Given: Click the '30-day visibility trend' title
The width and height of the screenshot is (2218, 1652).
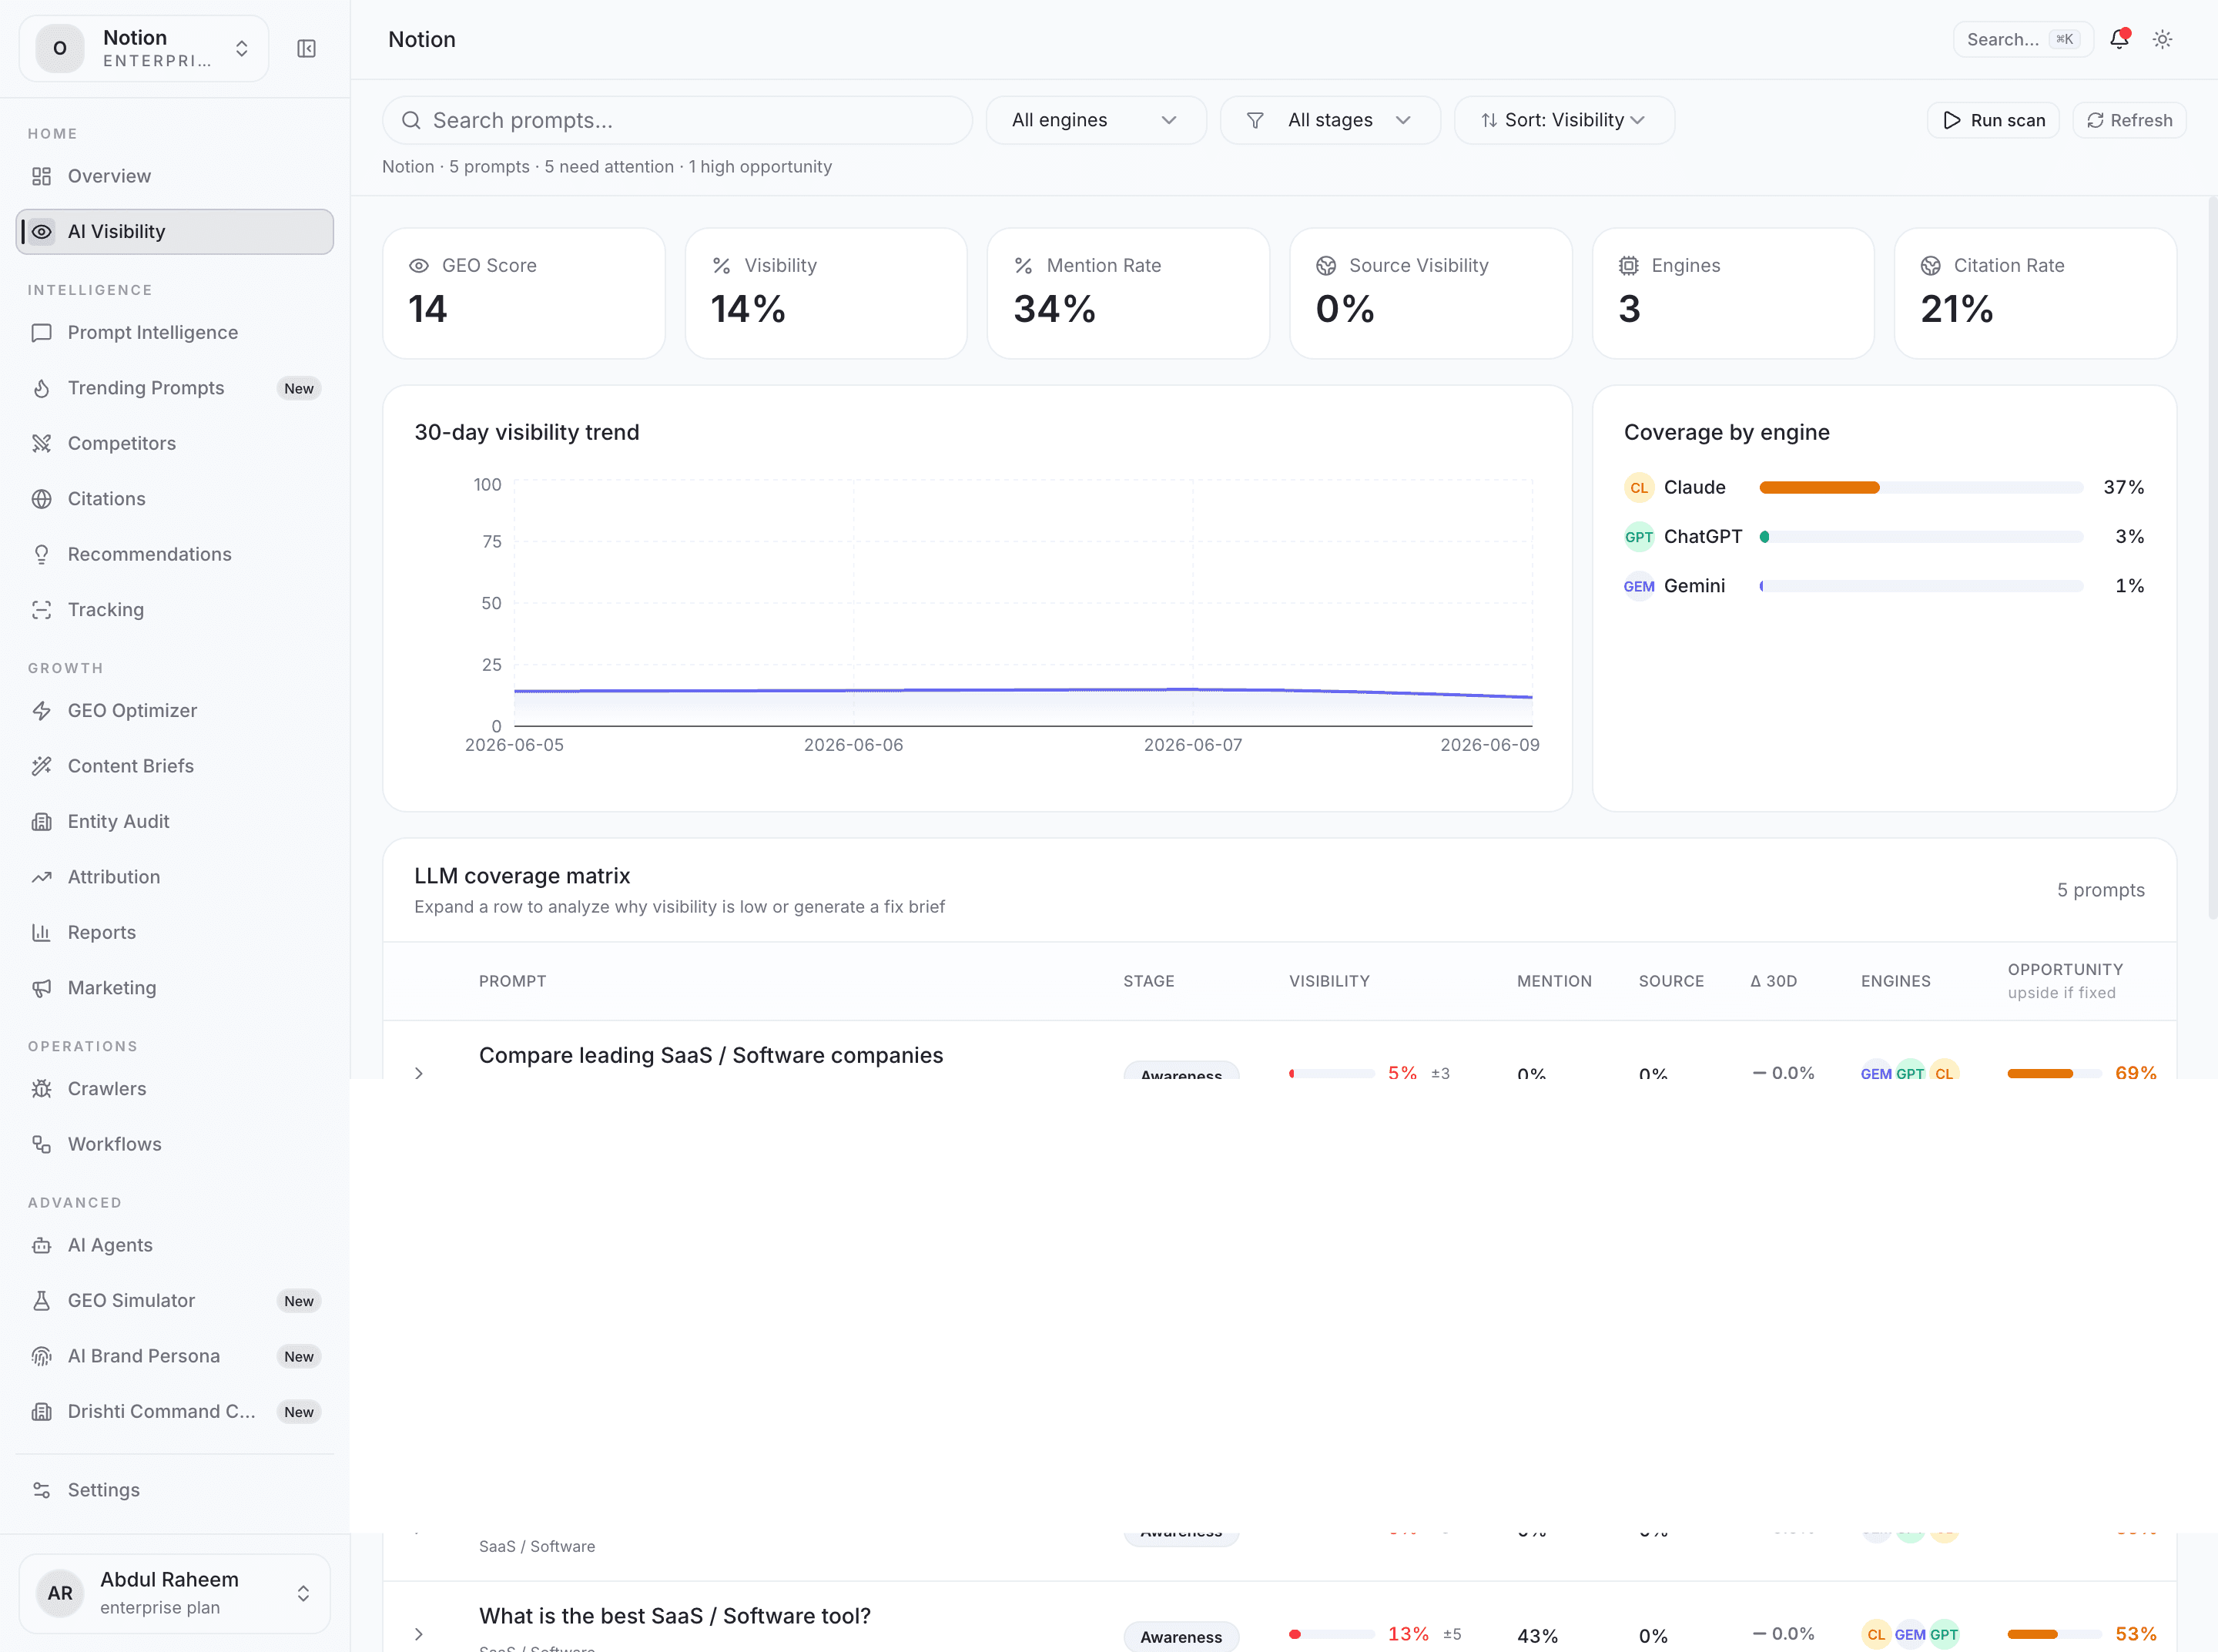Looking at the screenshot, I should point(527,432).
